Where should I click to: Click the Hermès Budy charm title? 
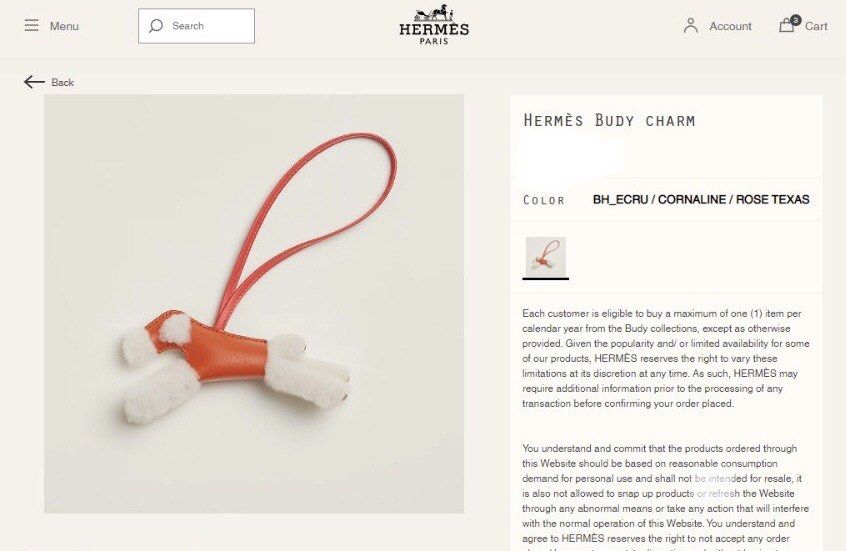point(609,120)
